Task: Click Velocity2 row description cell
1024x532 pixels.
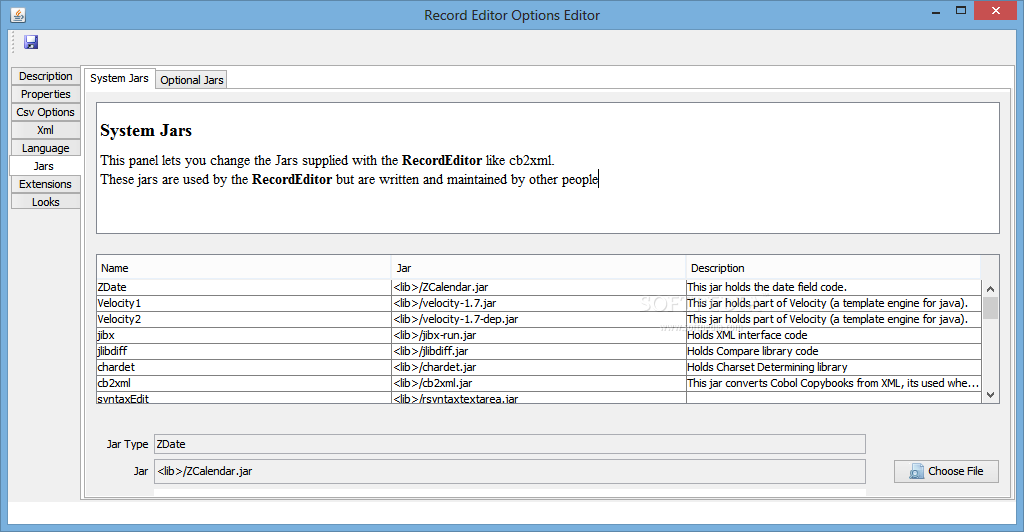Action: pyautogui.click(x=833, y=319)
